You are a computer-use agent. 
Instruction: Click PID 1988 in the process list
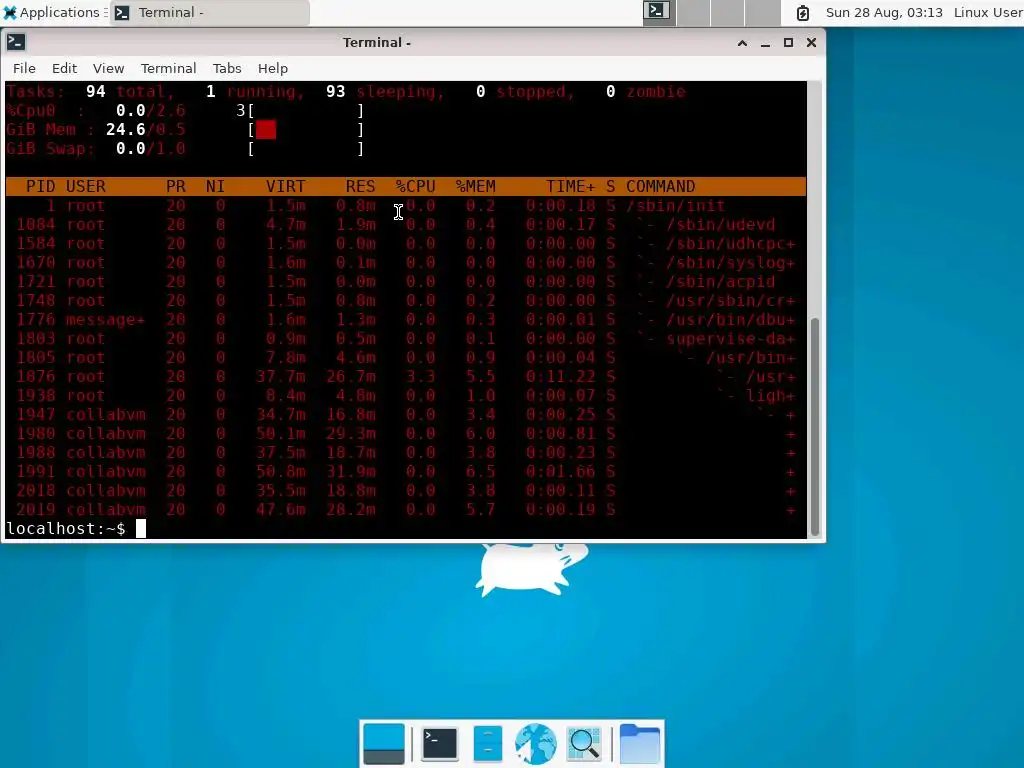pyautogui.click(x=36, y=453)
